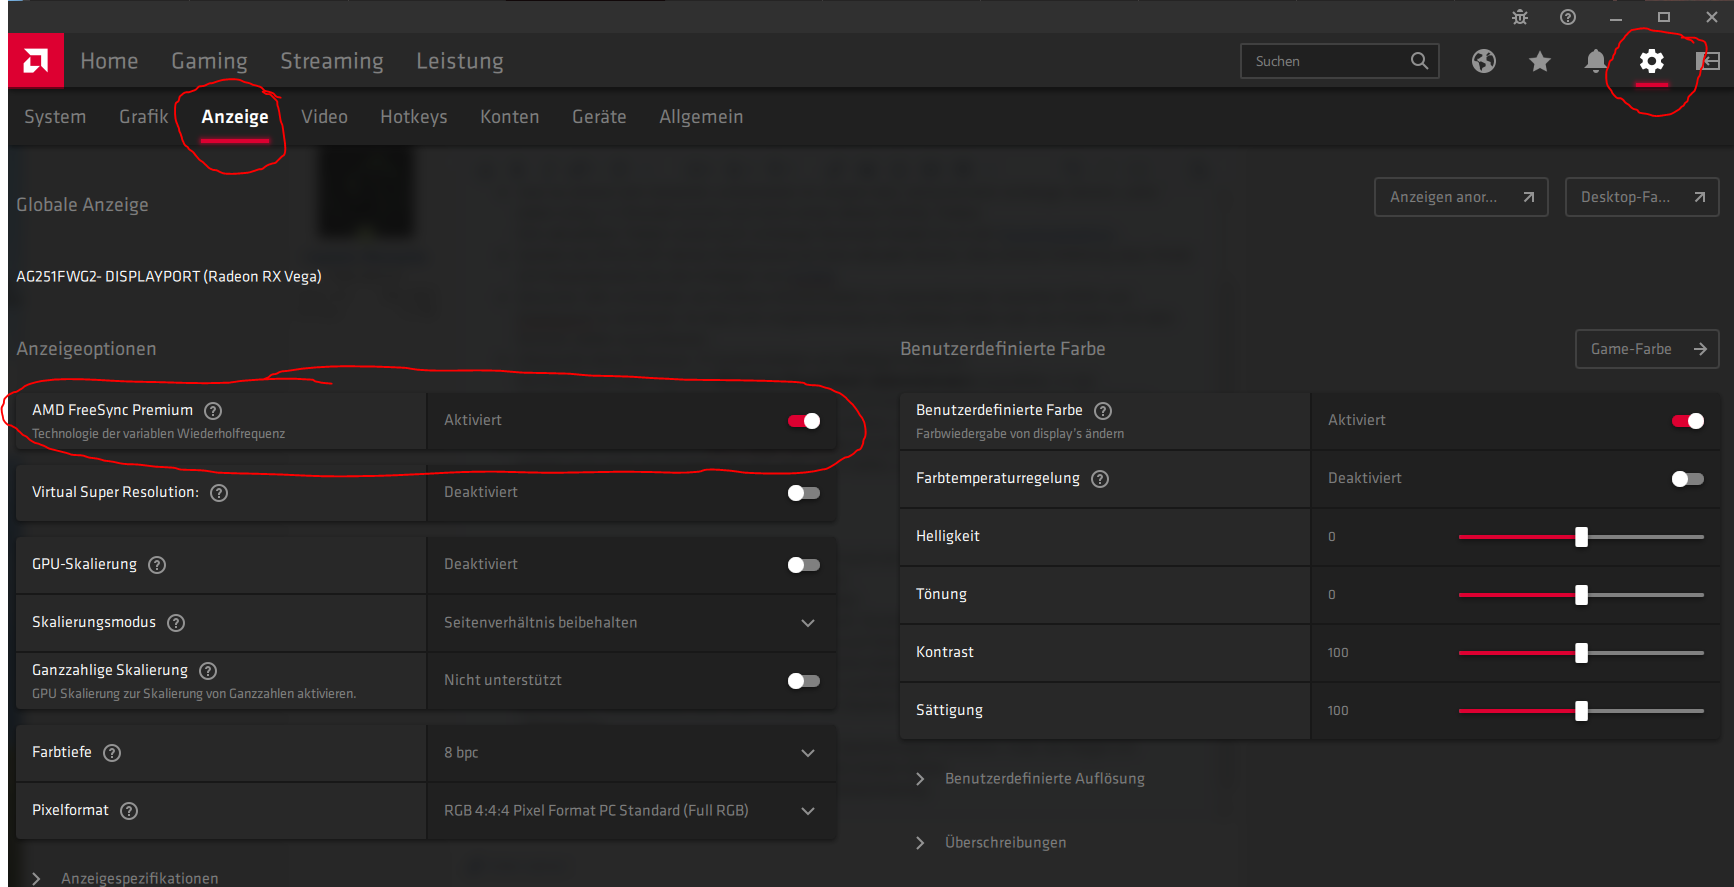Click the Game-Farbe button

tap(1647, 349)
